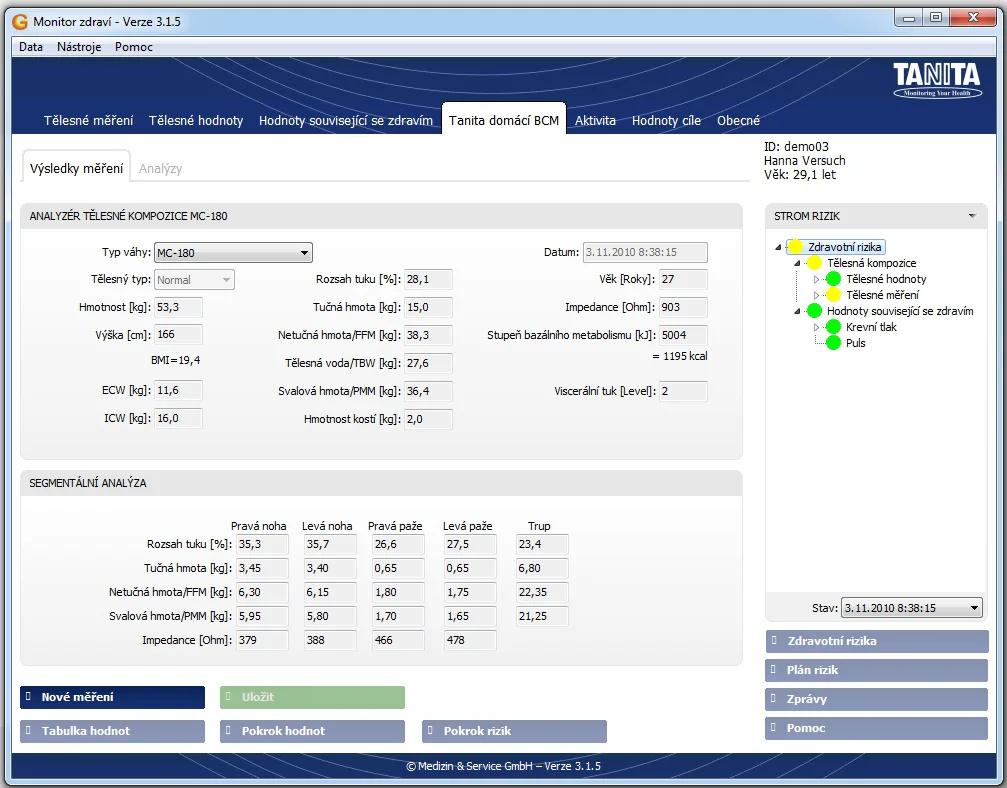Click the green circle beside Tělesné hodnoty
Screen dimensions: 1007x788
[x=833, y=279]
